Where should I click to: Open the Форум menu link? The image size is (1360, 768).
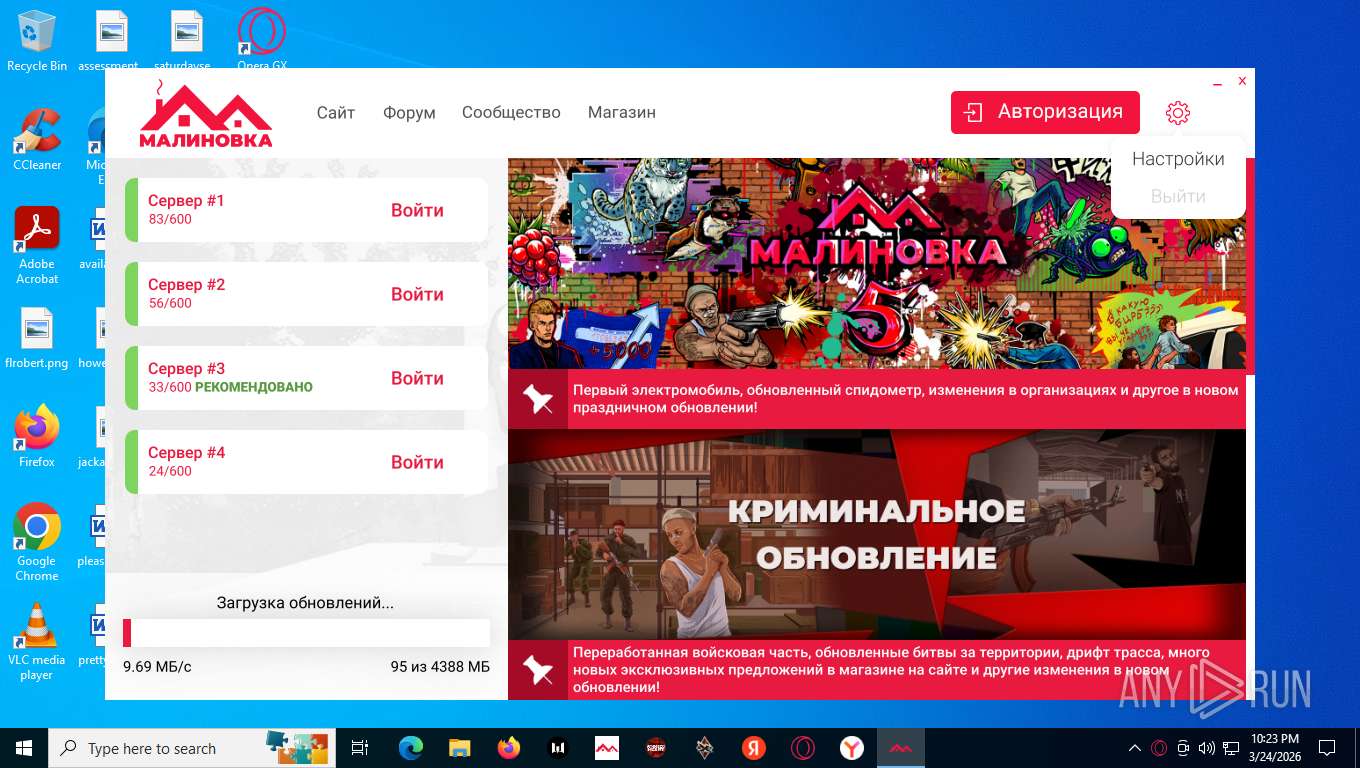coord(409,112)
